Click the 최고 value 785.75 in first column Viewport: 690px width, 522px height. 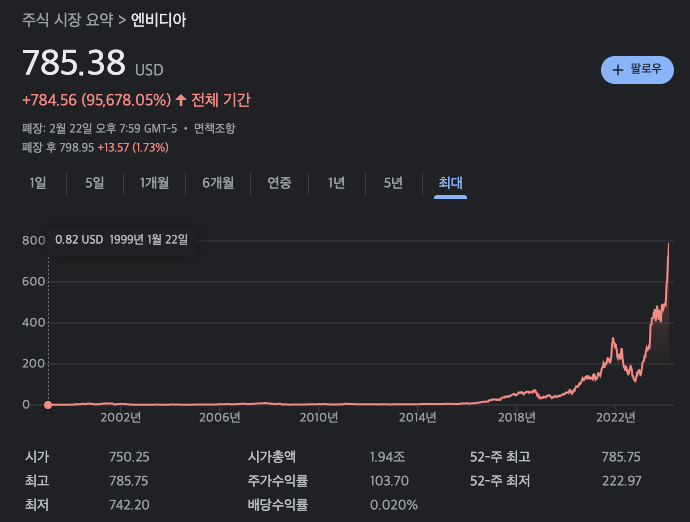click(128, 481)
